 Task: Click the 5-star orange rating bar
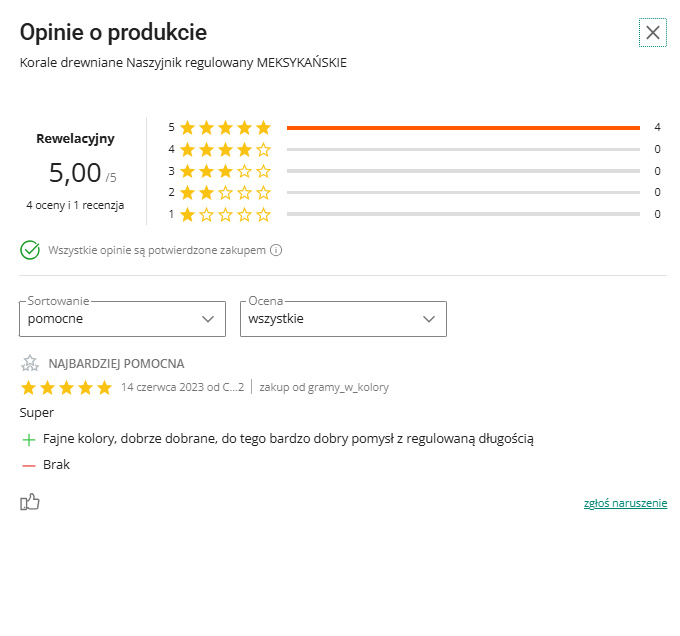tap(463, 128)
